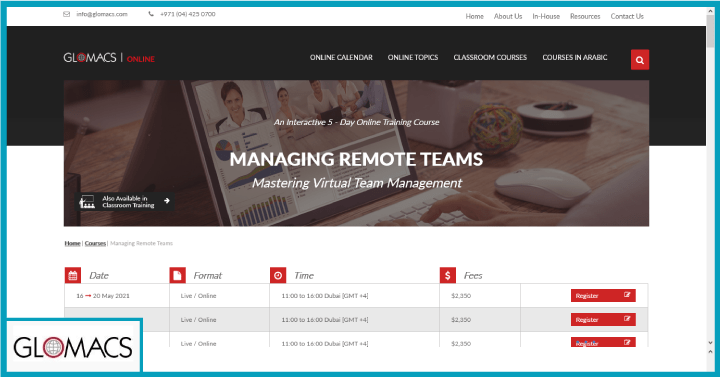Open the Online Topics menu
Viewport: 720px width, 377px height.
click(413, 57)
